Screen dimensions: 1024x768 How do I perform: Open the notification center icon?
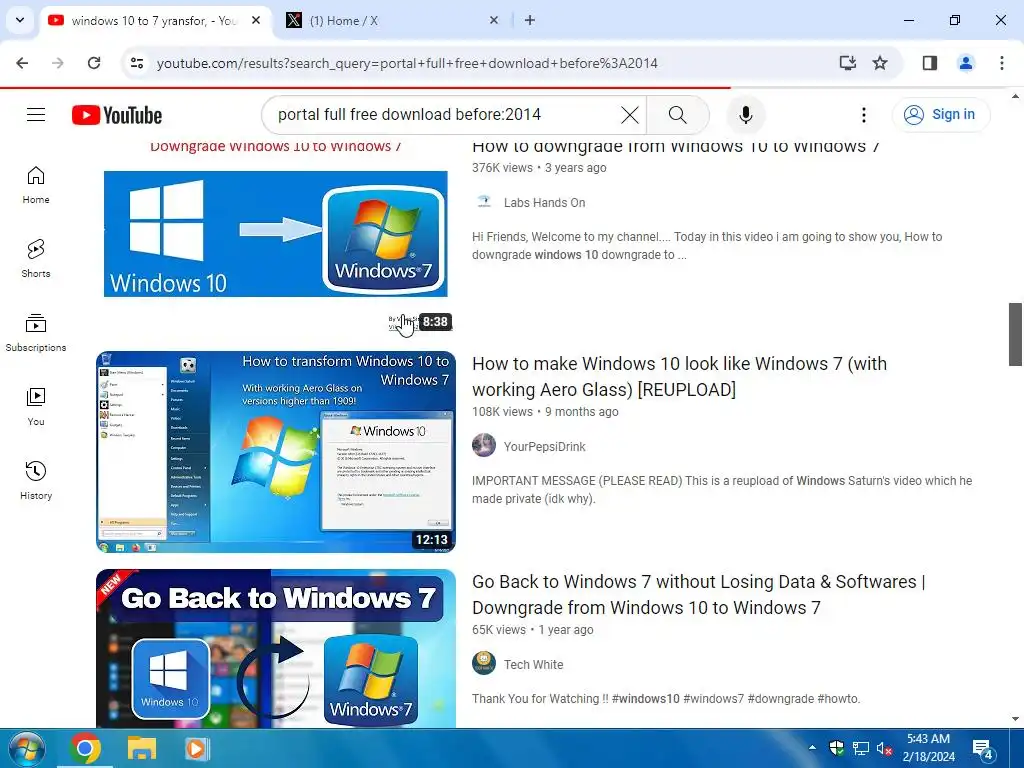pyautogui.click(x=983, y=749)
